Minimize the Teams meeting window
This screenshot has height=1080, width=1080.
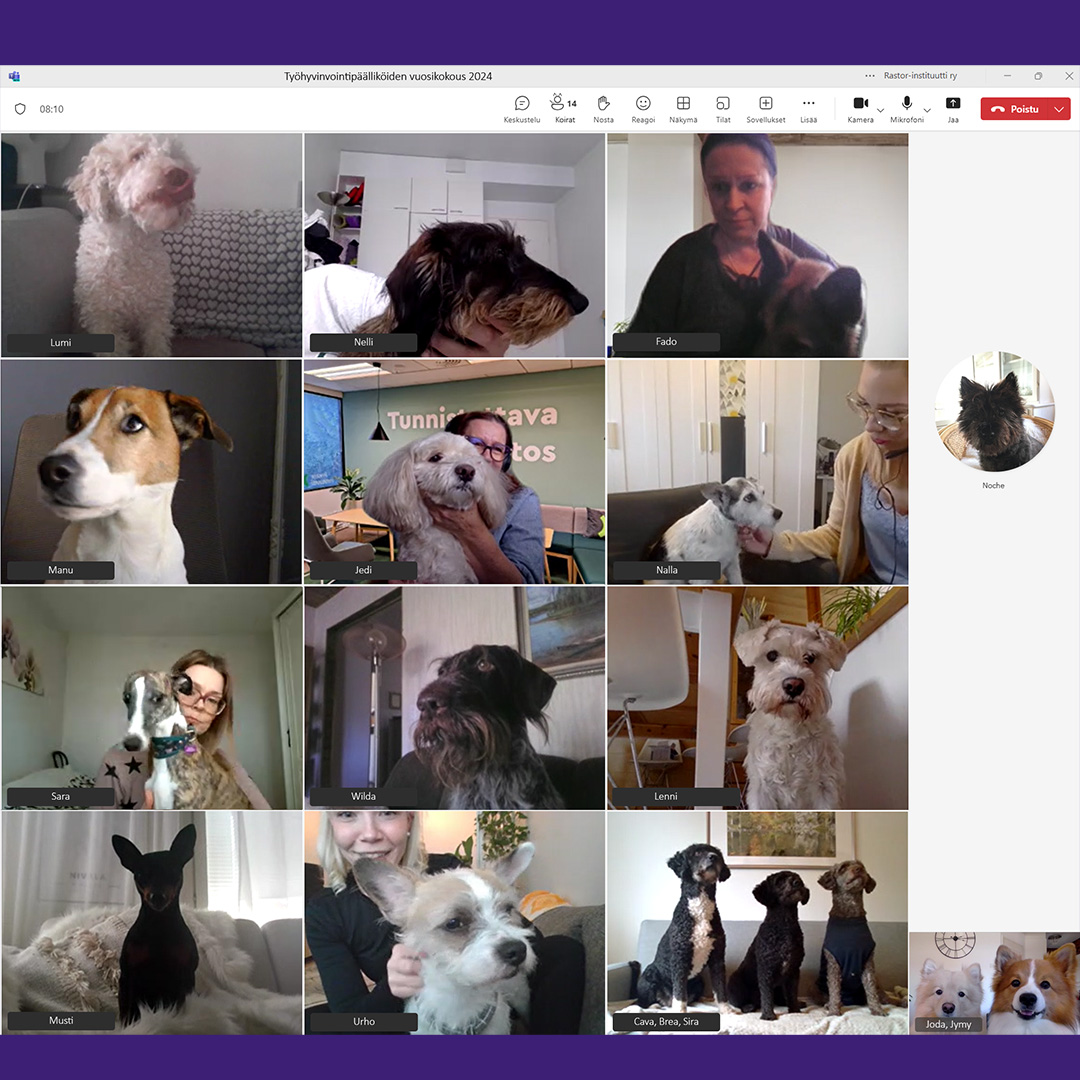(x=1007, y=76)
